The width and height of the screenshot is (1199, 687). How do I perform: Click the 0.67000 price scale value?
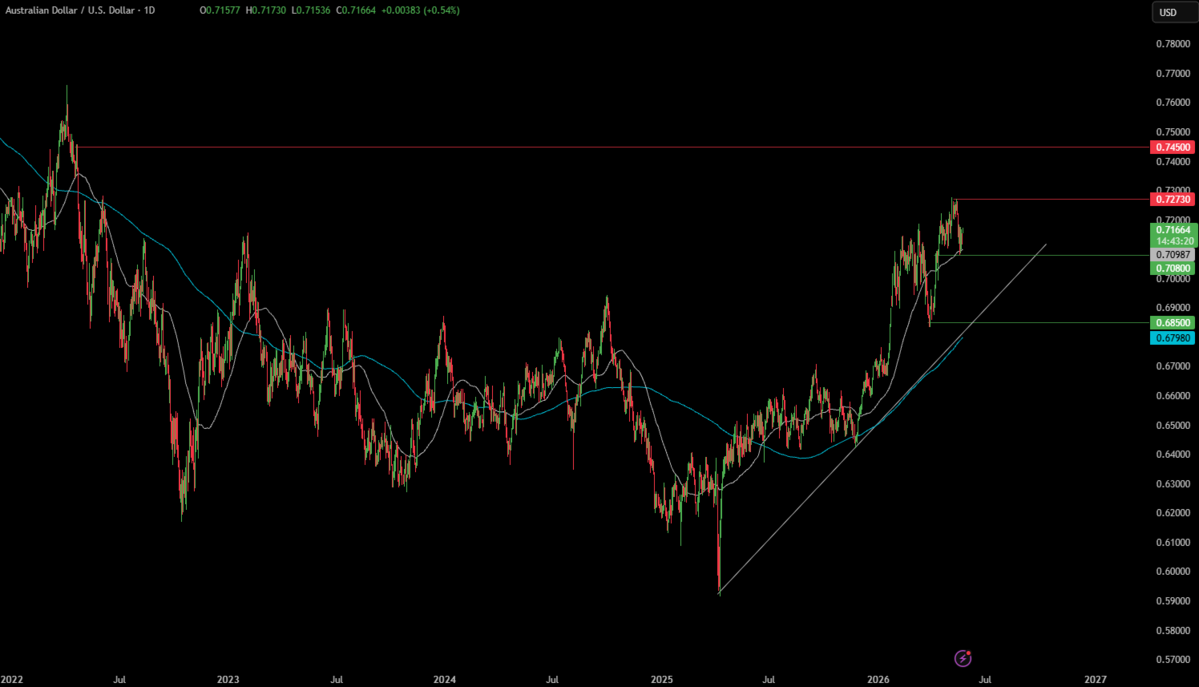click(x=1173, y=366)
